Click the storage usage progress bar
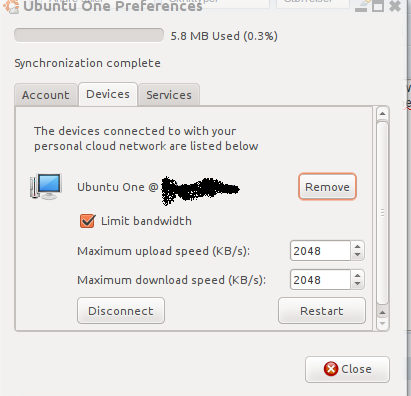The width and height of the screenshot is (411, 396). [89, 35]
